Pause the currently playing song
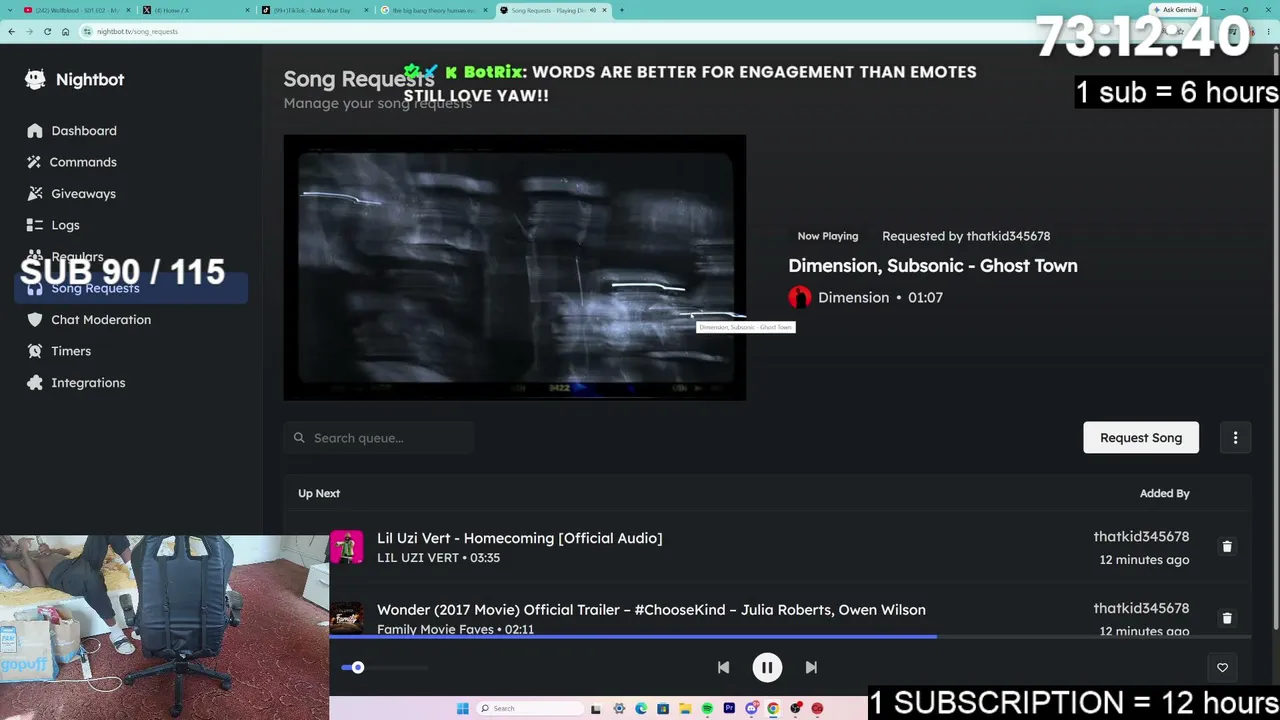Image resolution: width=1280 pixels, height=720 pixels. pos(767,668)
